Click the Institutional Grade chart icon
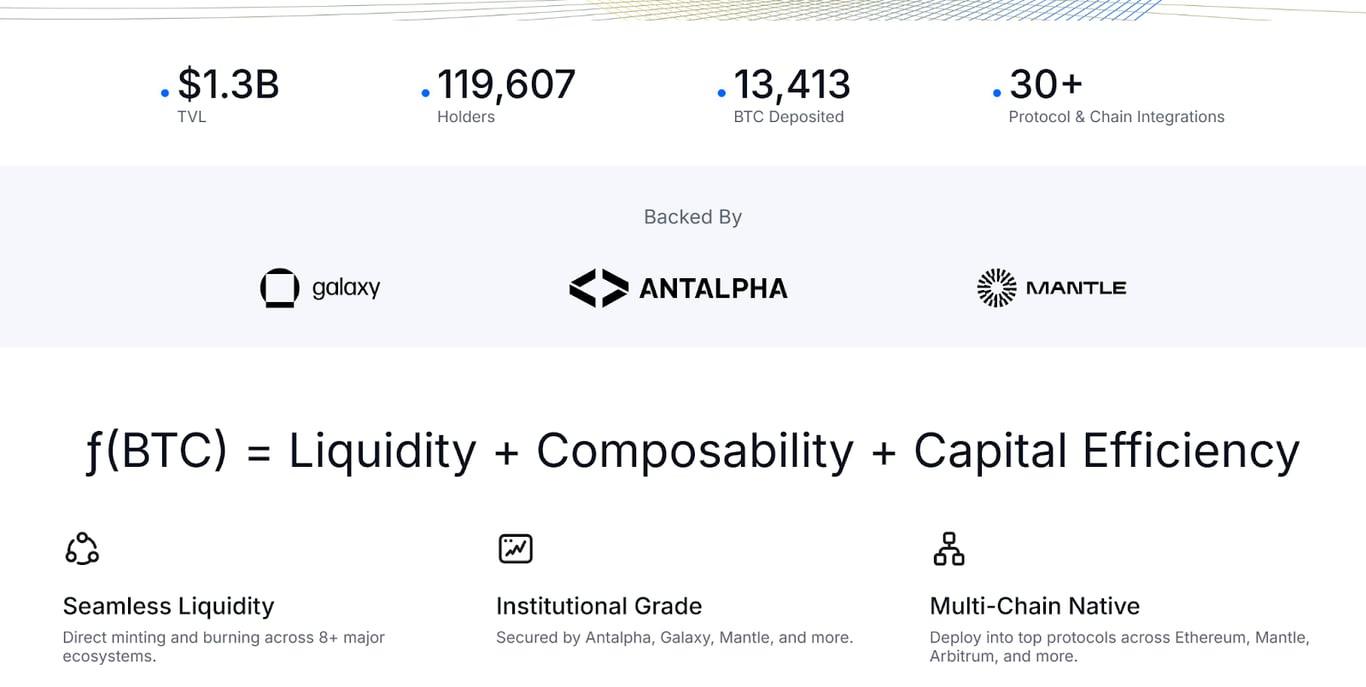This screenshot has width=1366, height=687. coord(515,548)
